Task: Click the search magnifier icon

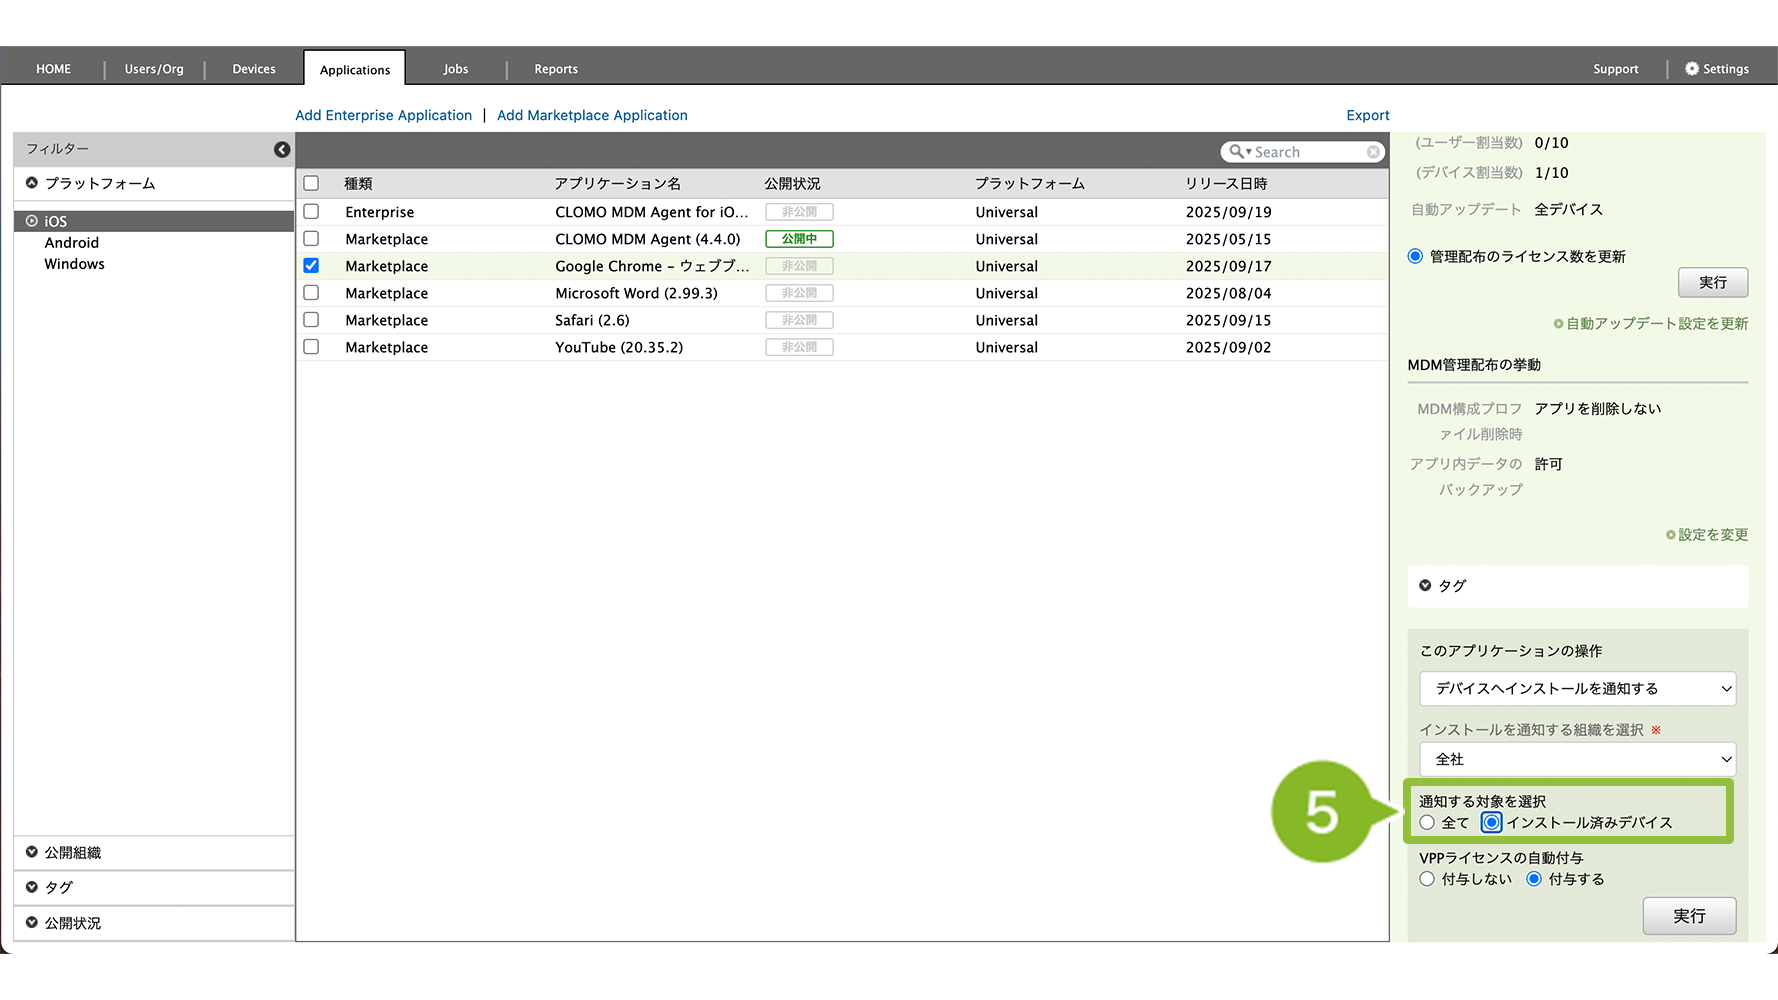Action: click(1237, 152)
